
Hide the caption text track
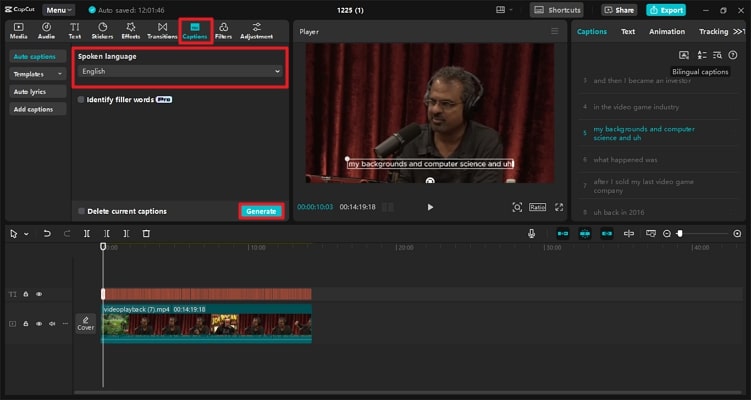click(39, 294)
